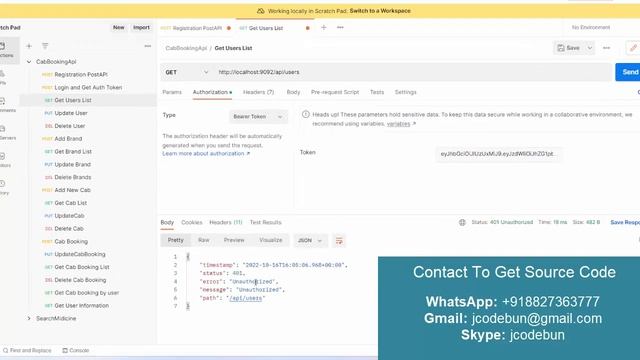Viewport: 640px width, 360px height.
Task: Click the Token input field
Action: point(498,154)
